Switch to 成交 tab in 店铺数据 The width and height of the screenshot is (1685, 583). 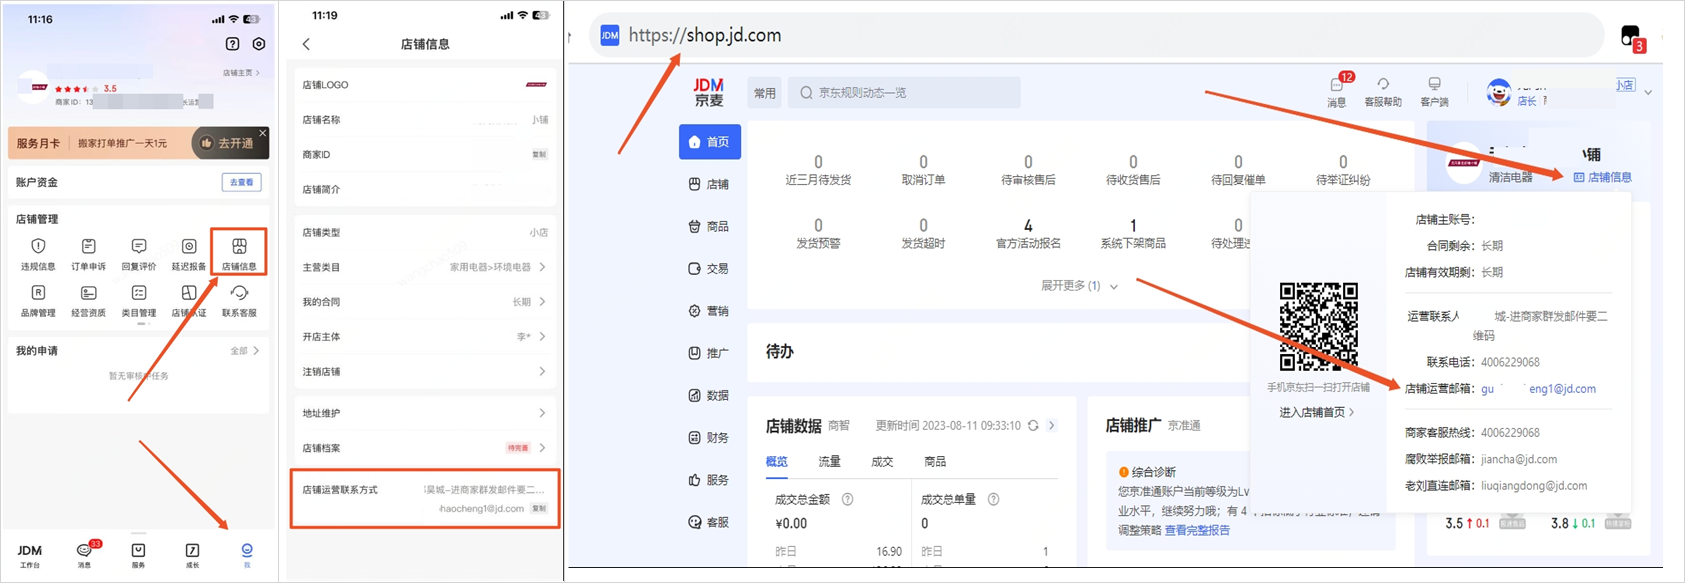882,462
